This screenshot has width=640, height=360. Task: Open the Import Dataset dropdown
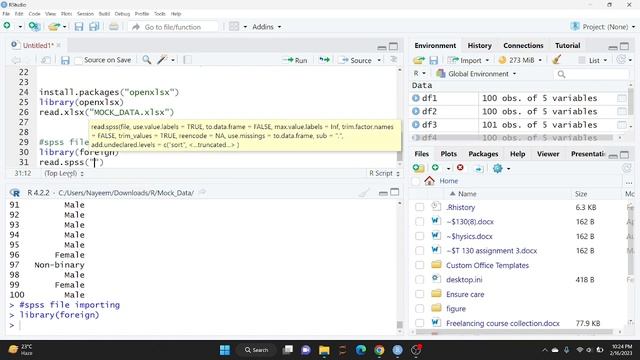click(x=468, y=60)
